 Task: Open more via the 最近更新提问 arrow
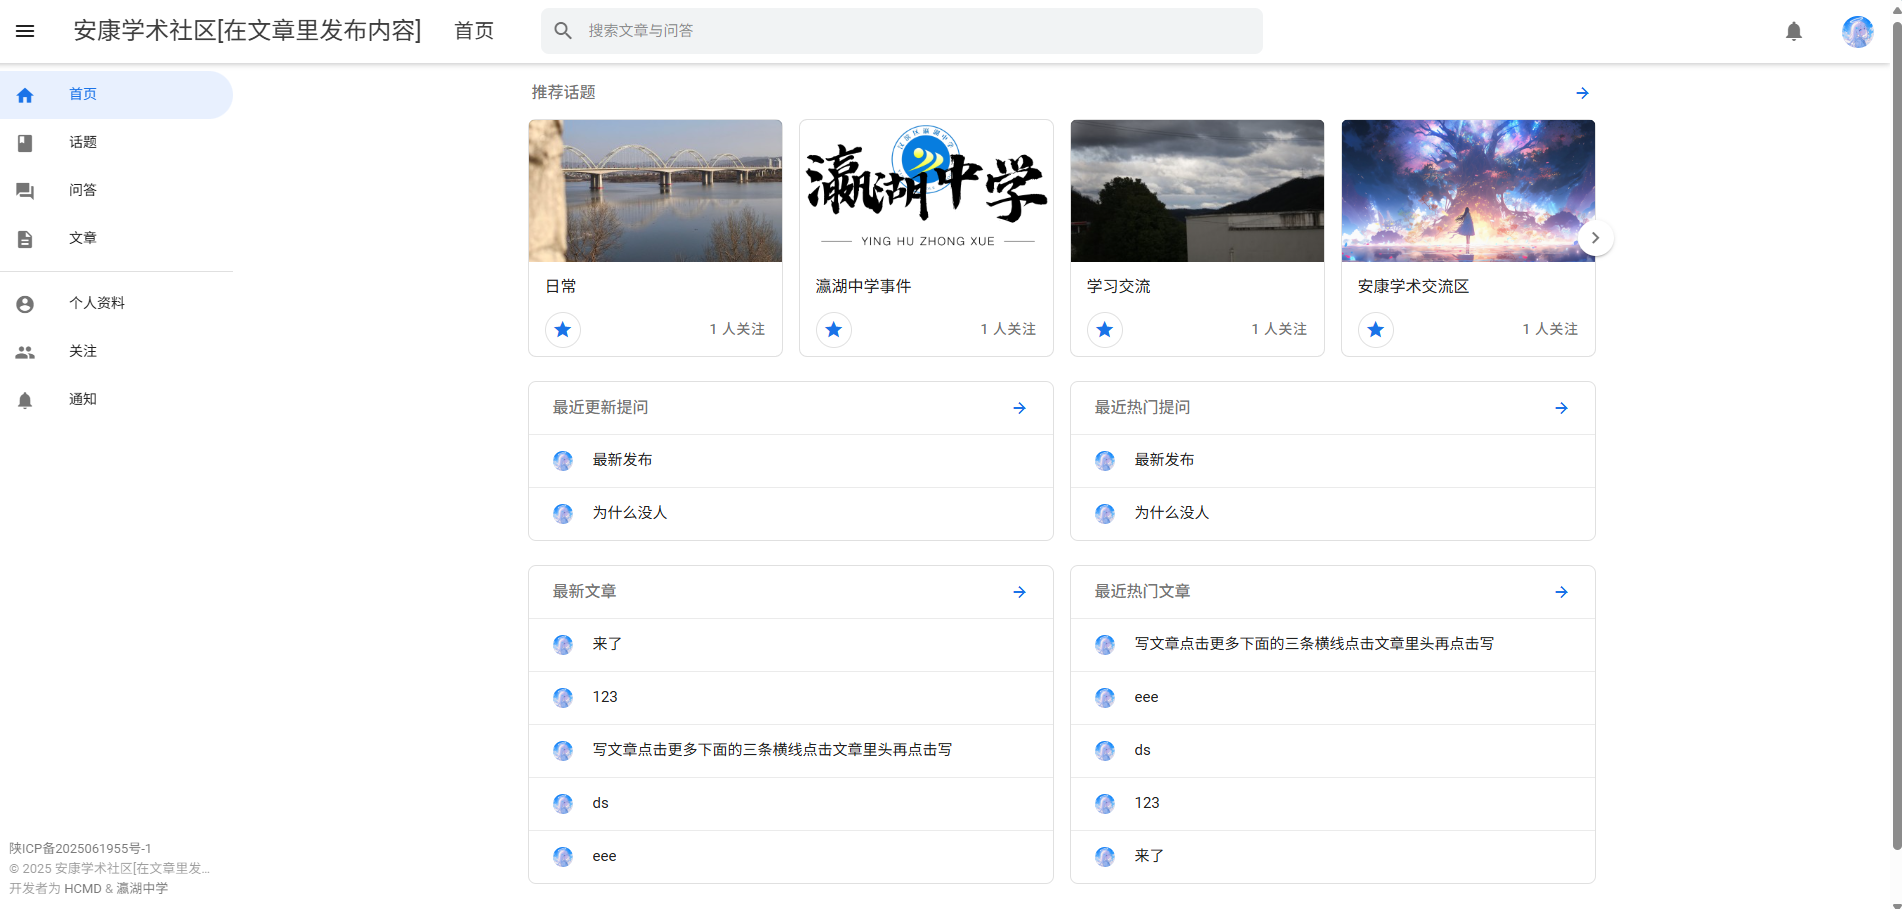point(1019,408)
